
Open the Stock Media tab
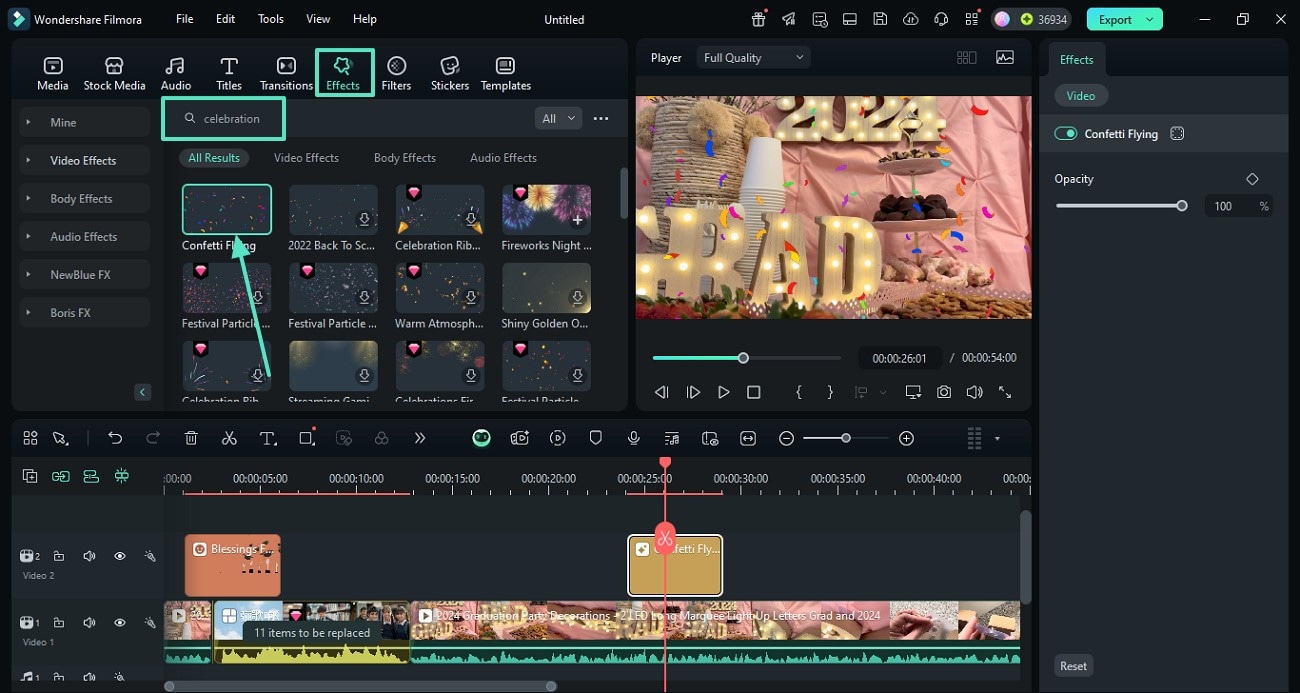coord(114,74)
